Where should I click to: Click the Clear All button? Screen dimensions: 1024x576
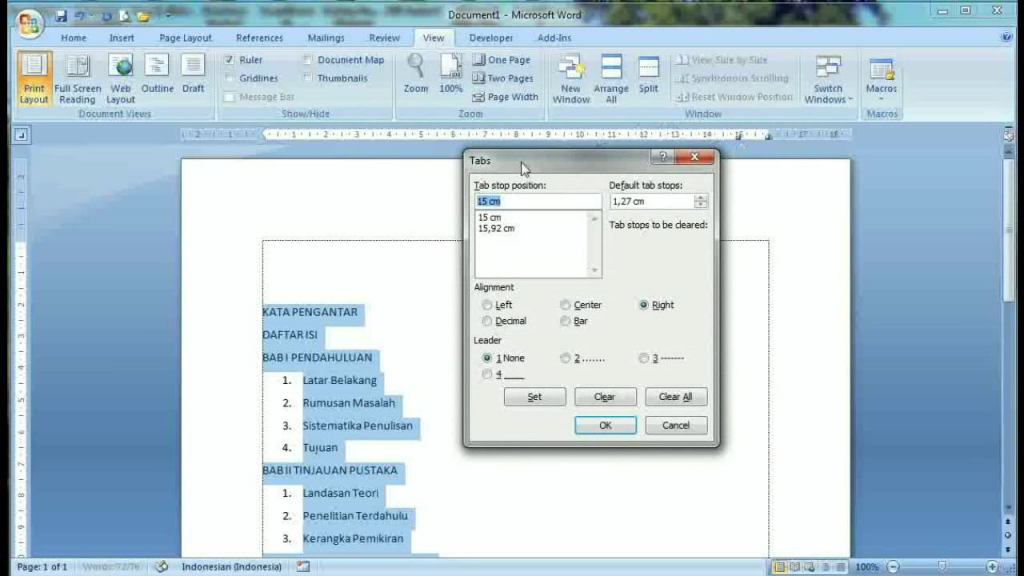[675, 396]
